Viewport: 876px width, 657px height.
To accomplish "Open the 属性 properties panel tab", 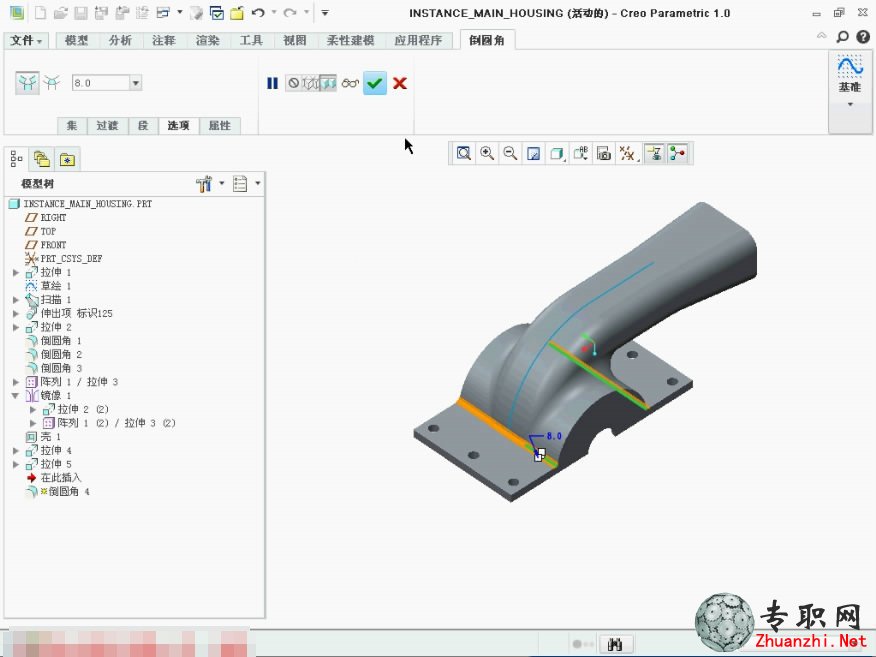I will pos(220,126).
